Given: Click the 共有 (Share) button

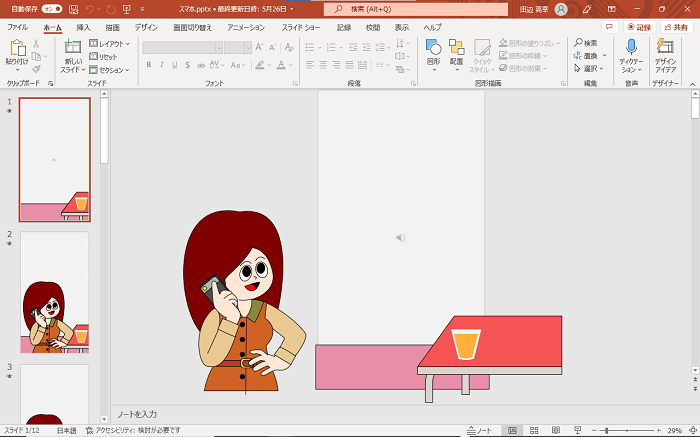Looking at the screenshot, I should coord(676,27).
